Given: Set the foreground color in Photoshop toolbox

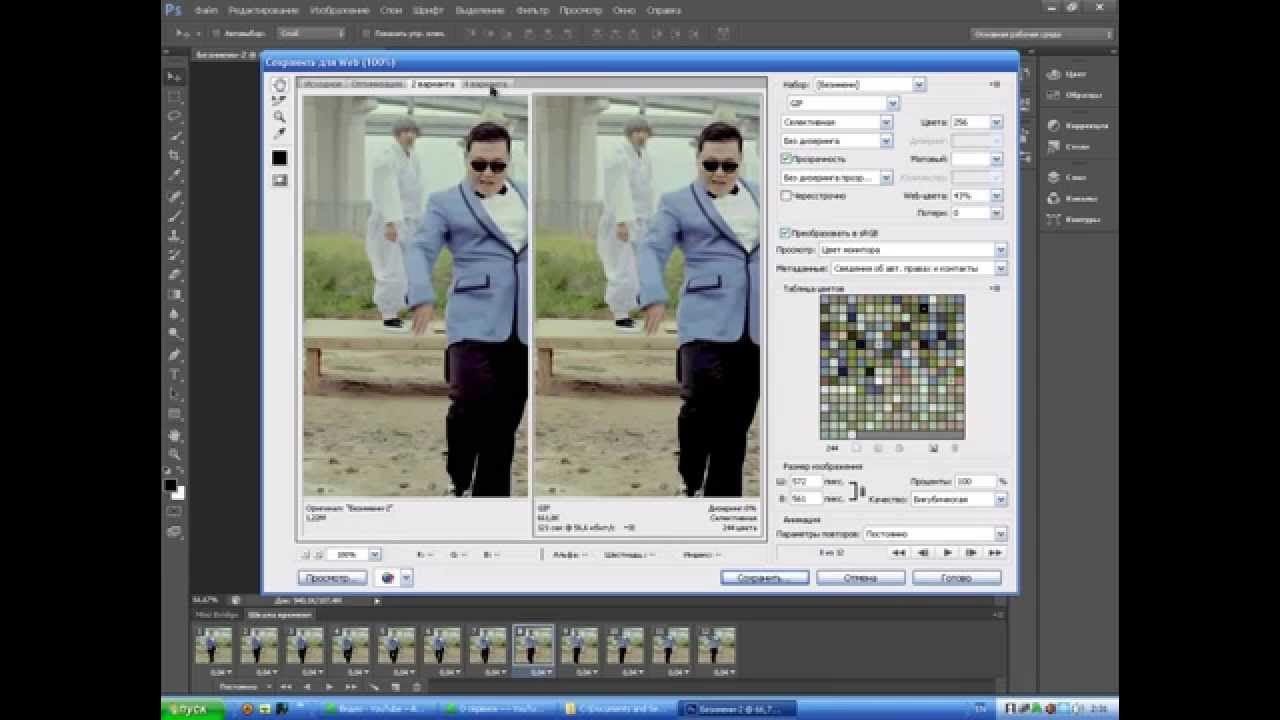Looking at the screenshot, I should click(171, 485).
